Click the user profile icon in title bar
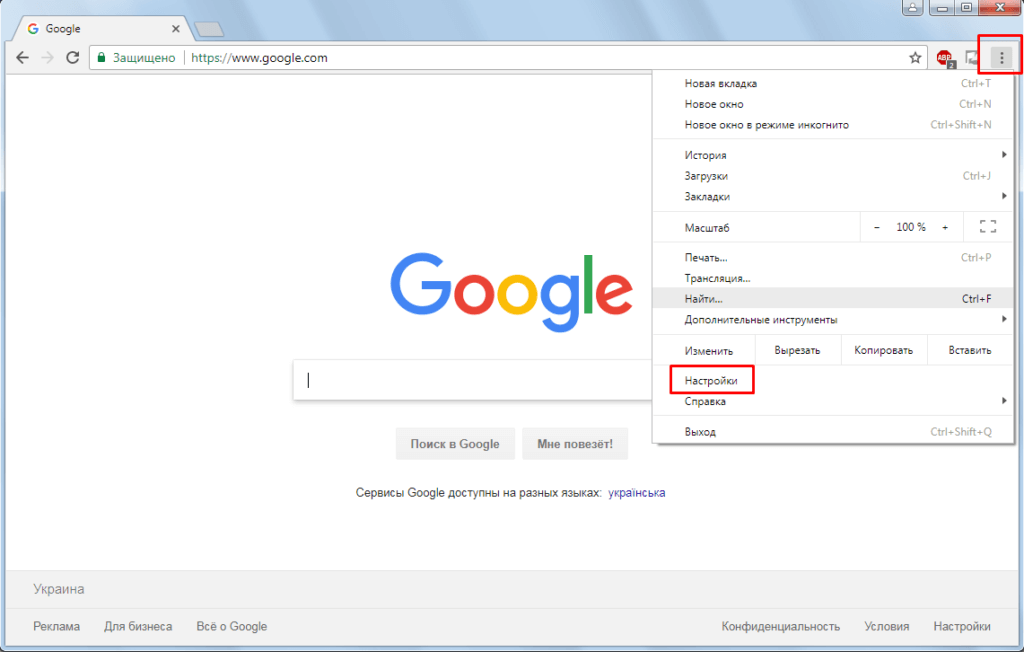The height and width of the screenshot is (652, 1024). pos(912,8)
